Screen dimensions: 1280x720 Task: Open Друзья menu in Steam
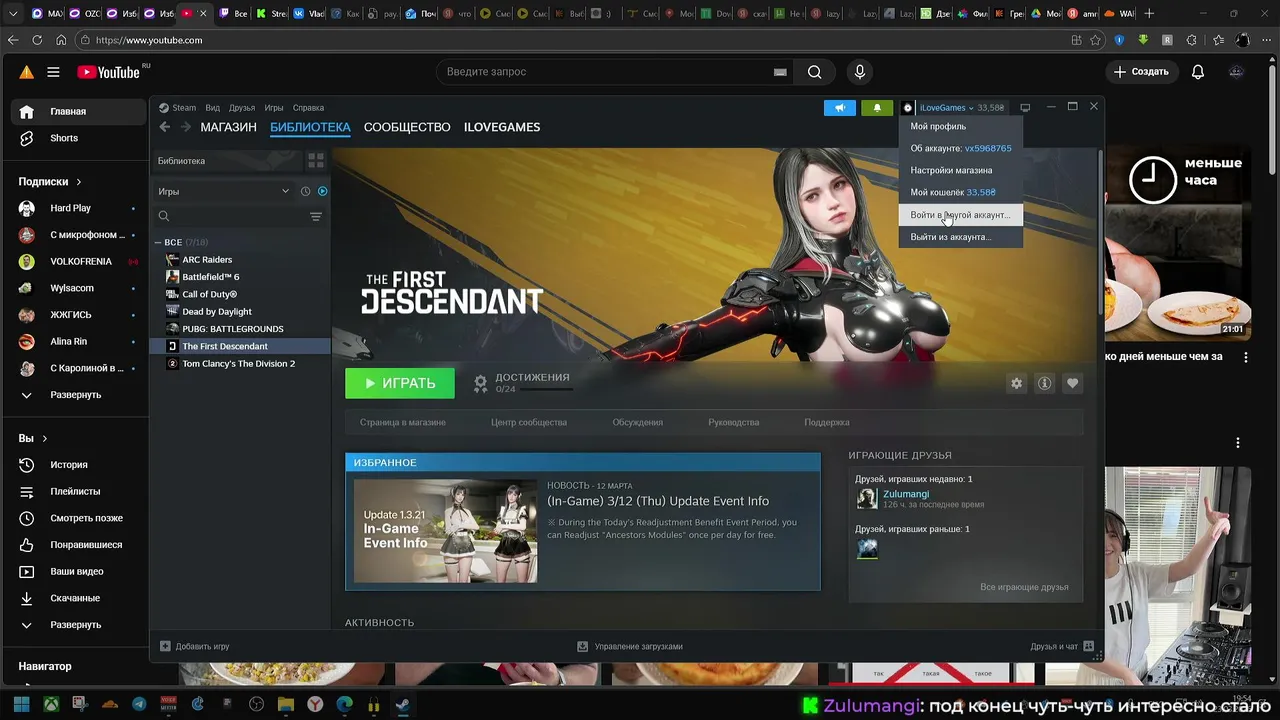[242, 108]
